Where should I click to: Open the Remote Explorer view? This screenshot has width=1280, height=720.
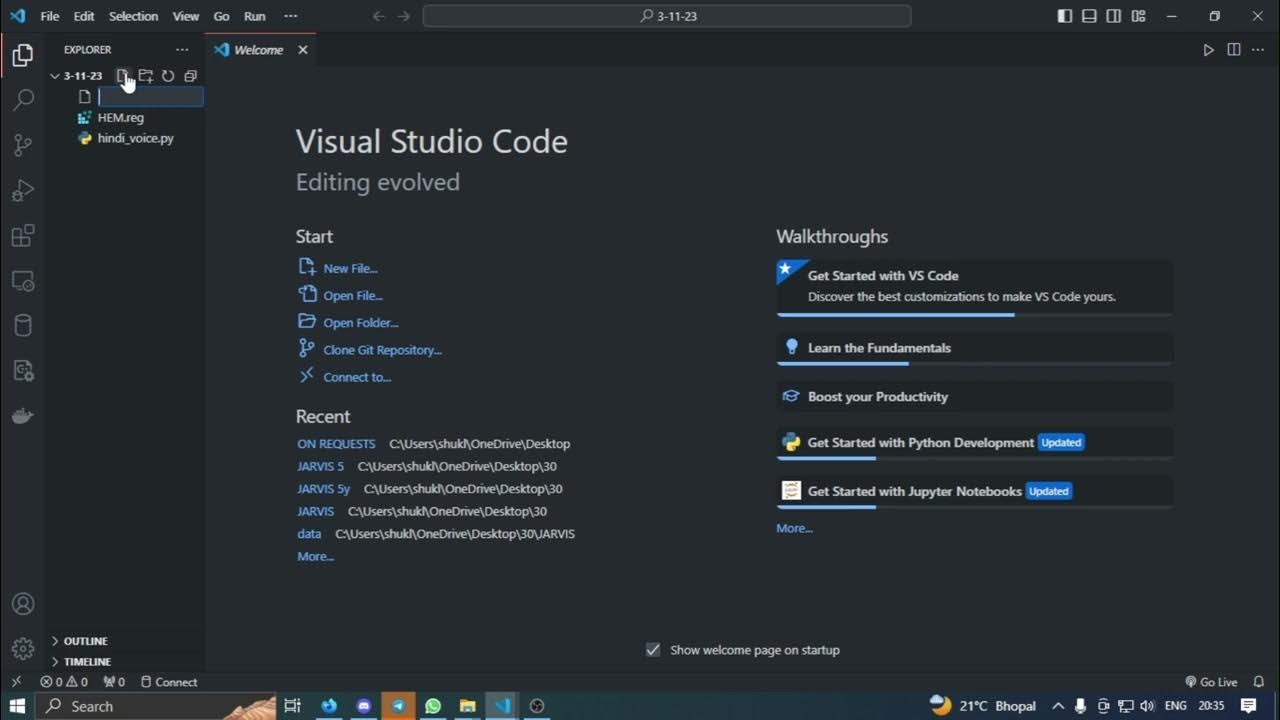pyautogui.click(x=22, y=281)
